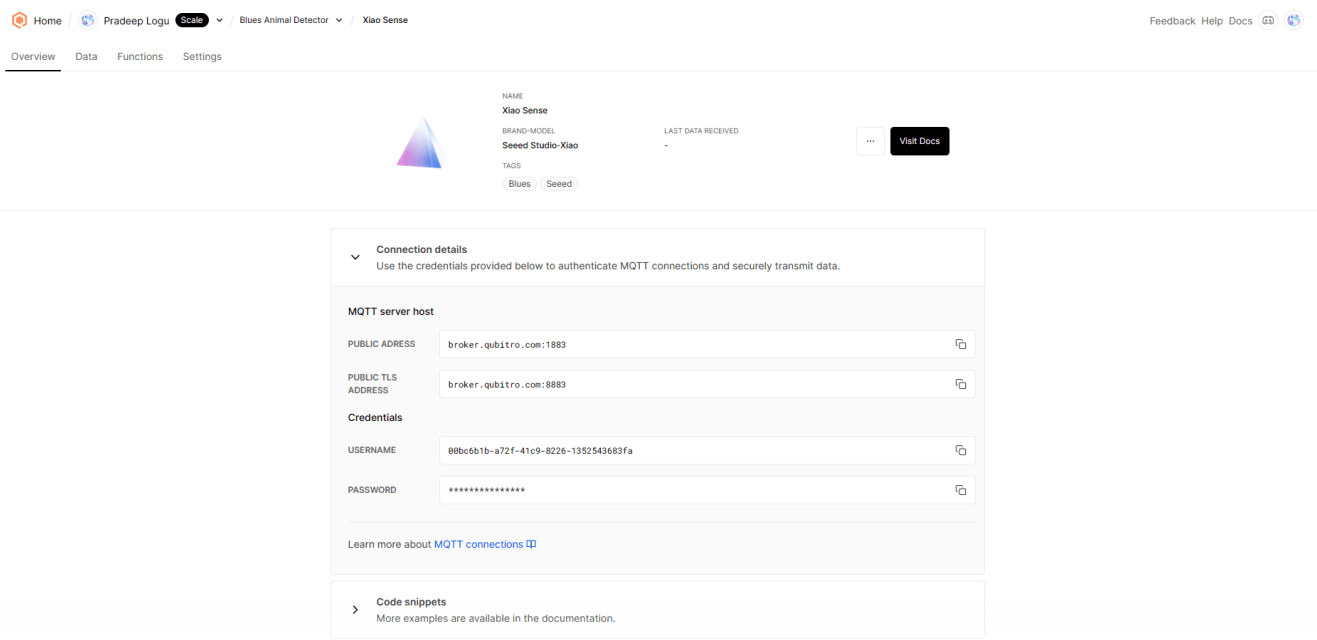Click the public TLS address field
1317x640 pixels.
pyautogui.click(x=707, y=384)
